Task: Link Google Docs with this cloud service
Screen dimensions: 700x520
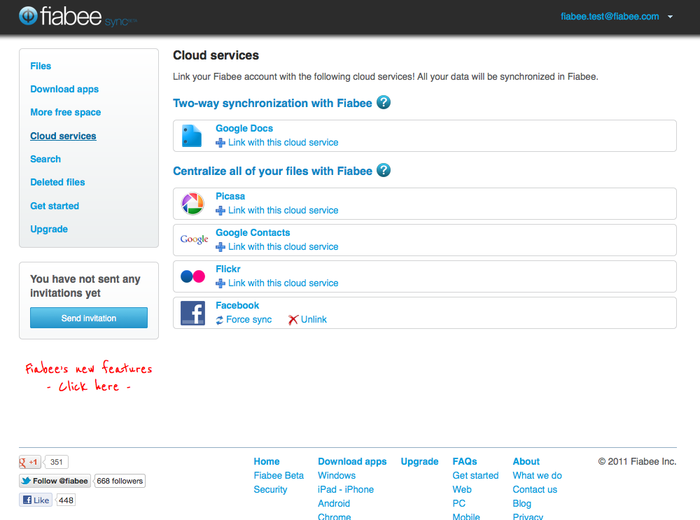Action: click(277, 143)
